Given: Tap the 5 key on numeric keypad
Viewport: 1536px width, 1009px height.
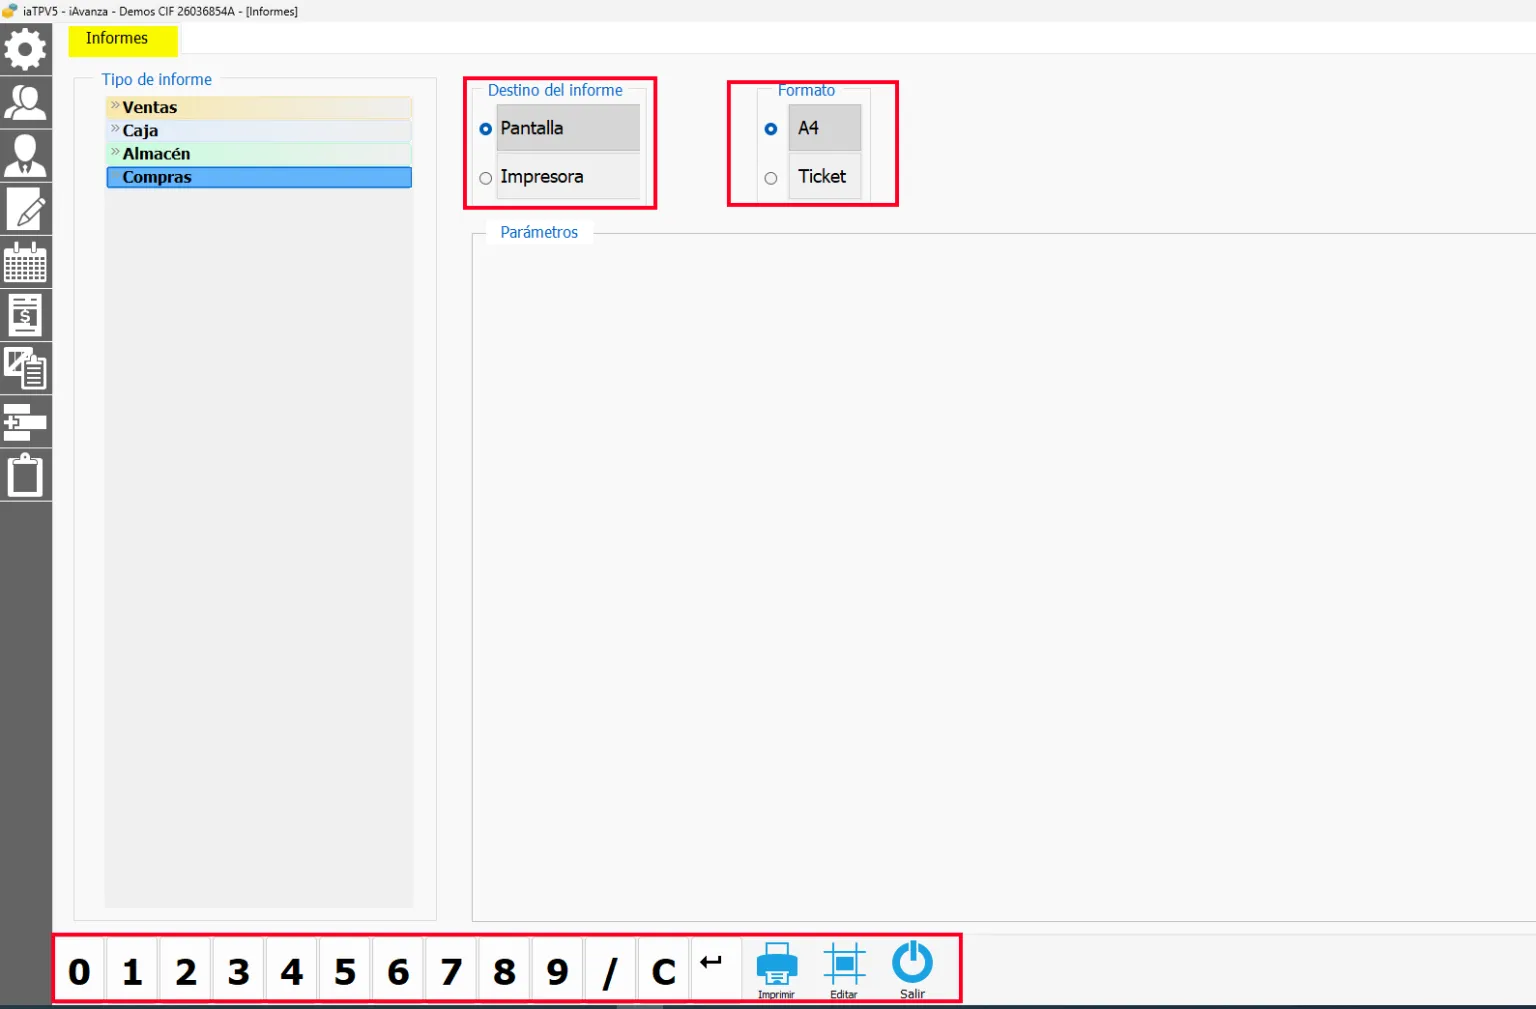Looking at the screenshot, I should [x=345, y=970].
